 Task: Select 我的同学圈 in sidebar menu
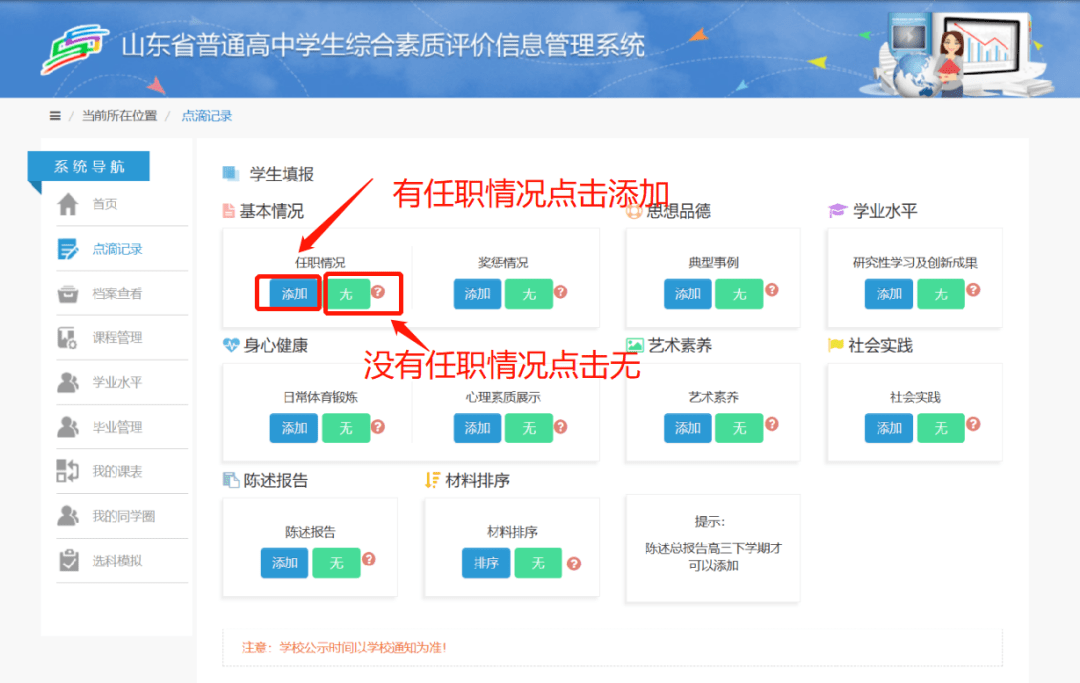click(x=123, y=517)
